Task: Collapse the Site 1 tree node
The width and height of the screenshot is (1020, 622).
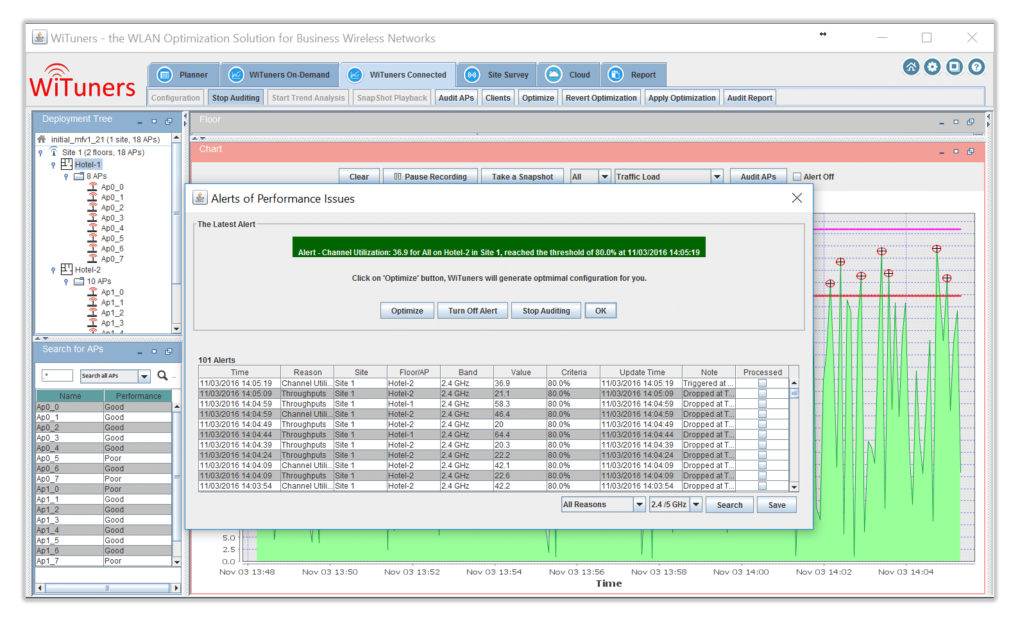Action: [41, 153]
